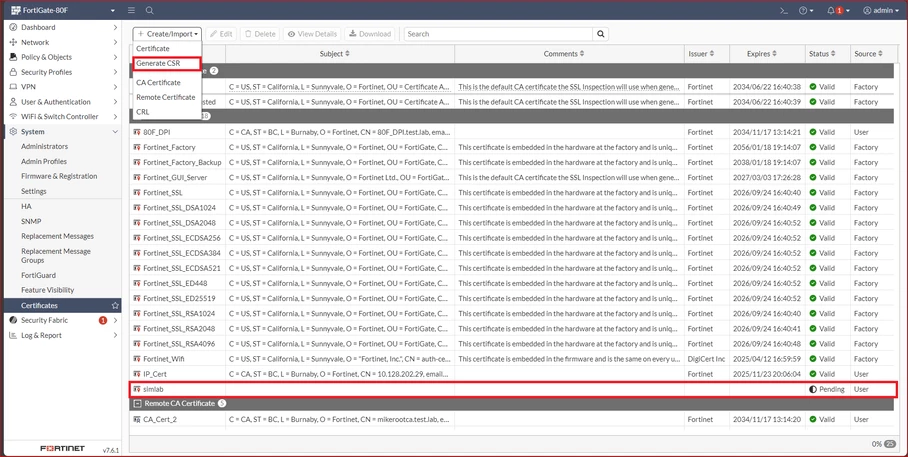This screenshot has height=457, width=908.
Task: Open the Administrators page
Action: point(45,147)
